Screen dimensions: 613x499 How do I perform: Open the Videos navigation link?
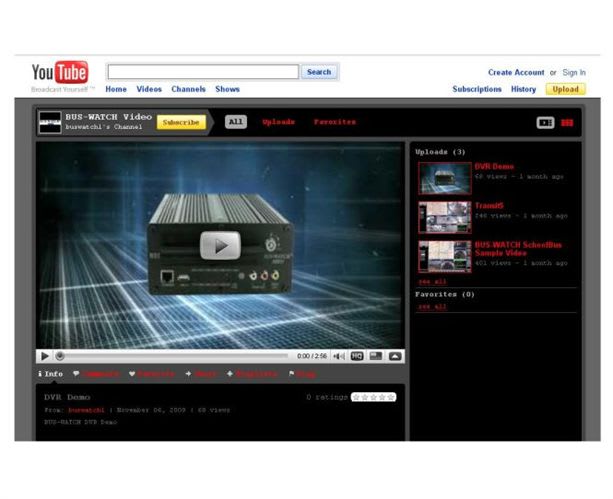click(x=149, y=89)
